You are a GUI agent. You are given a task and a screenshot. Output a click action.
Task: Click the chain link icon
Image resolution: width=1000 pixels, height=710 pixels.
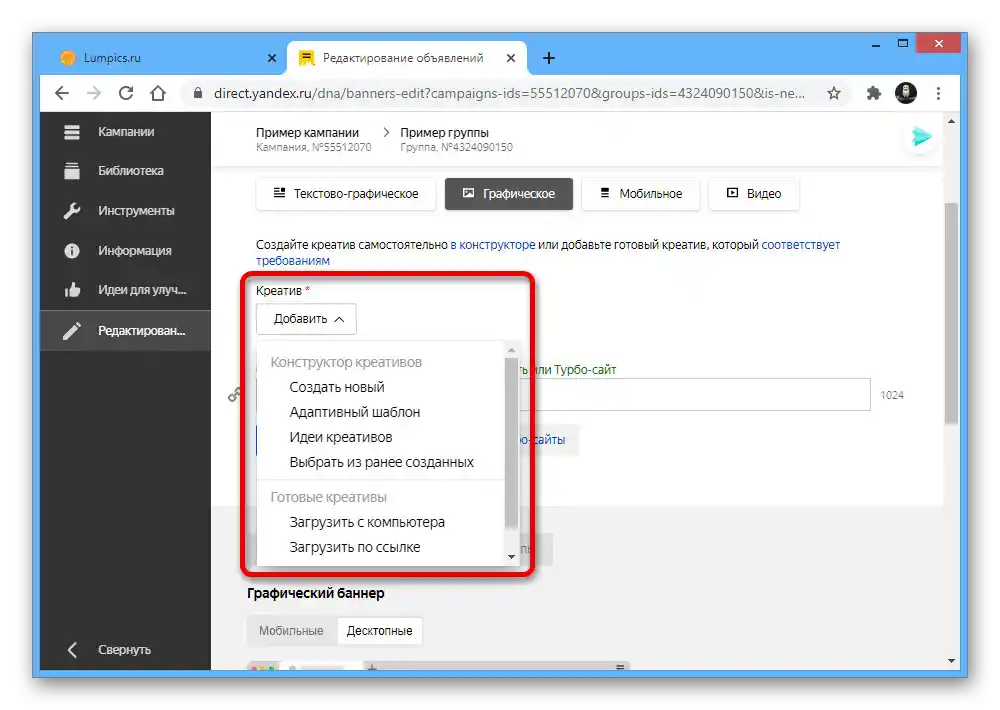click(x=234, y=395)
